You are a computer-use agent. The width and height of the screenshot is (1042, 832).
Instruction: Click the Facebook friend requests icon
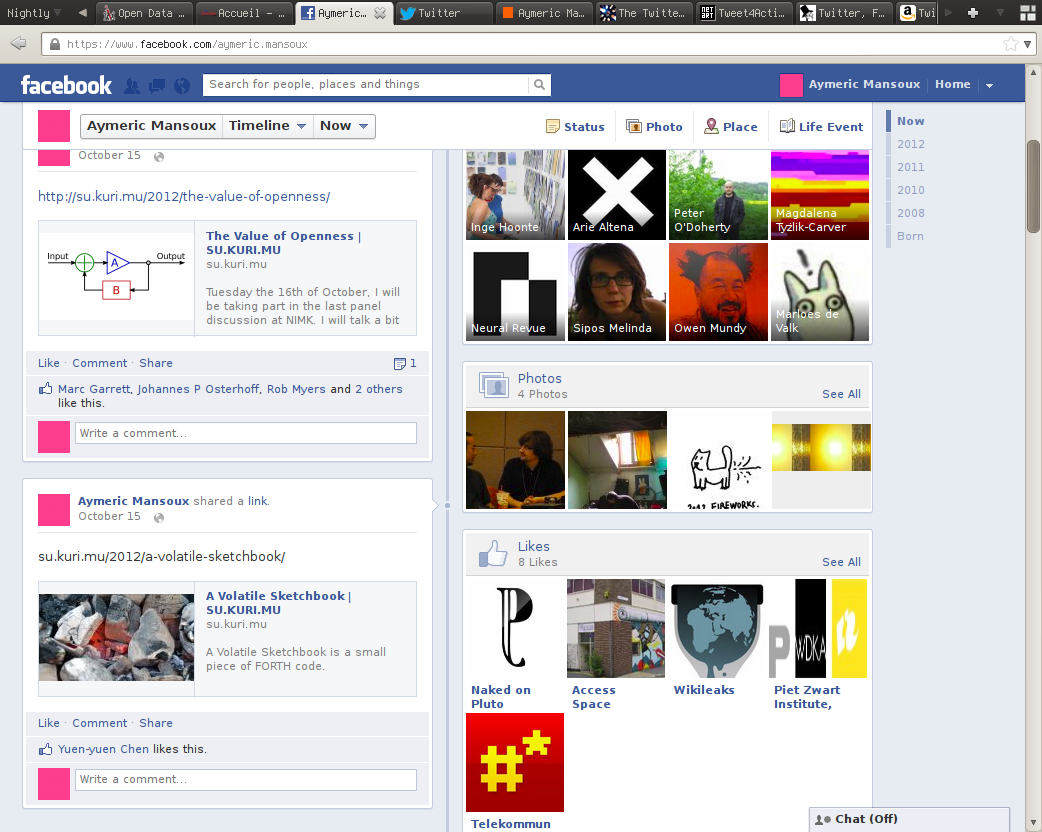(x=132, y=86)
